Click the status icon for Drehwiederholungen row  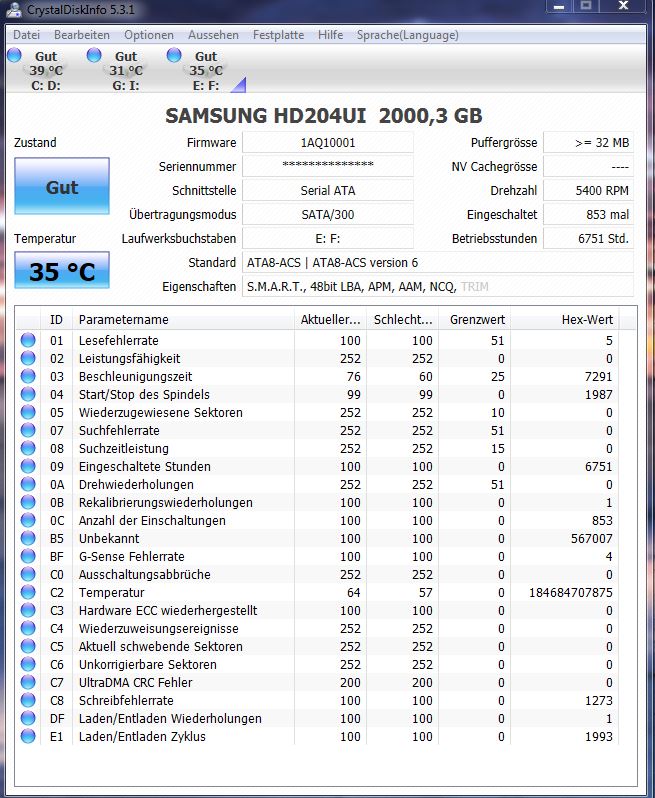(28, 484)
